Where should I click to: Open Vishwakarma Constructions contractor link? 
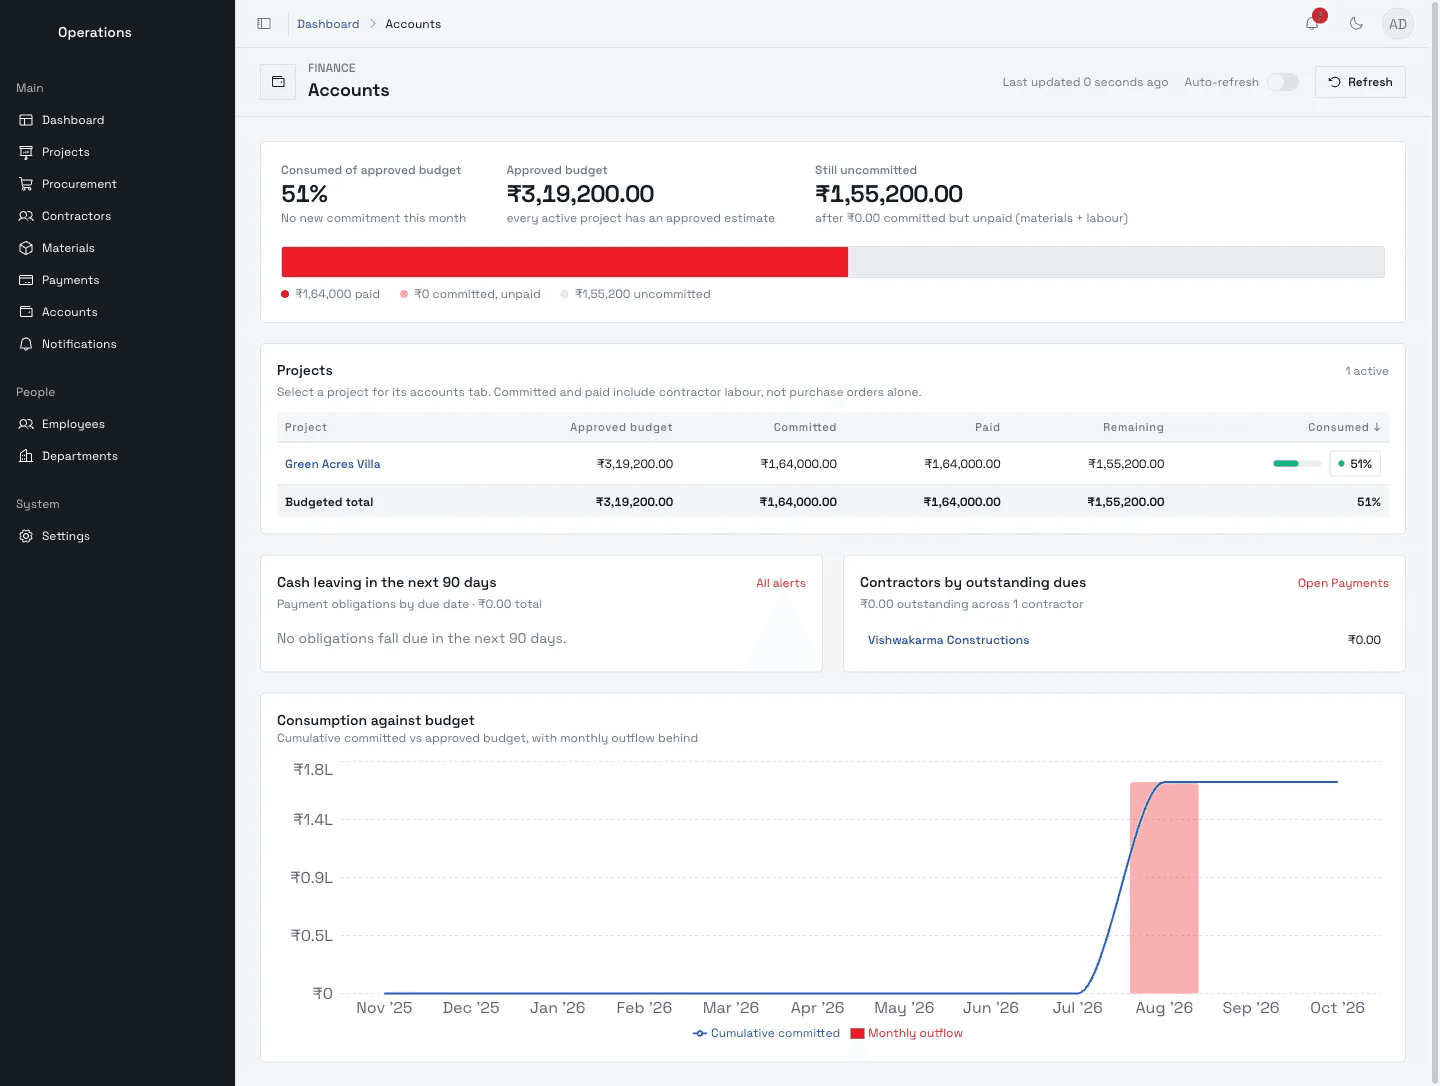948,640
